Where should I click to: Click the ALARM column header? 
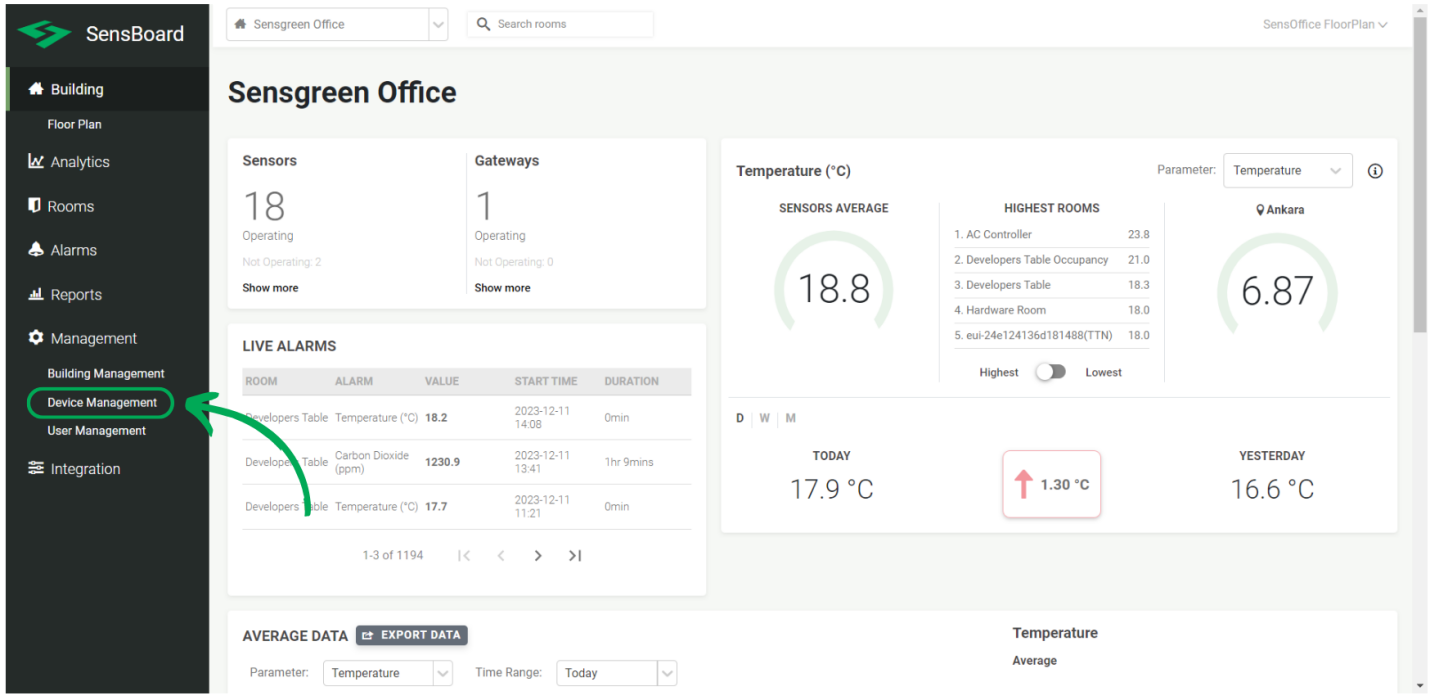click(354, 382)
